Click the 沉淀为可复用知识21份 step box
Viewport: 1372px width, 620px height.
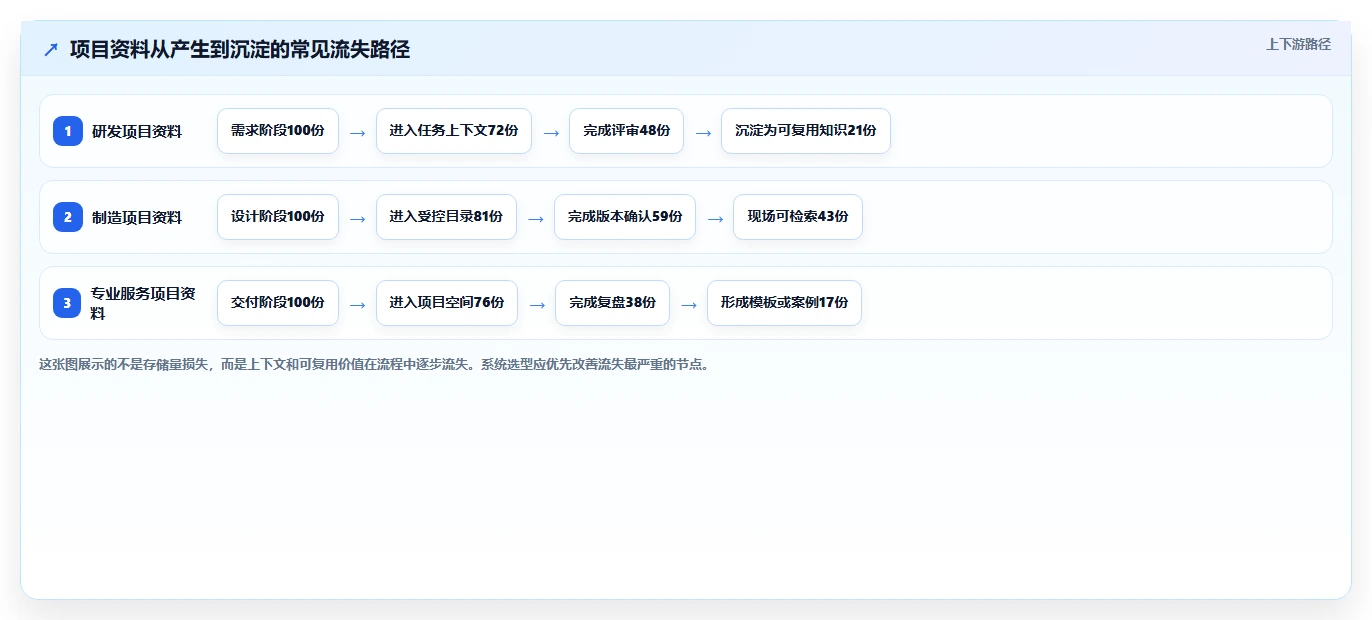(x=806, y=131)
